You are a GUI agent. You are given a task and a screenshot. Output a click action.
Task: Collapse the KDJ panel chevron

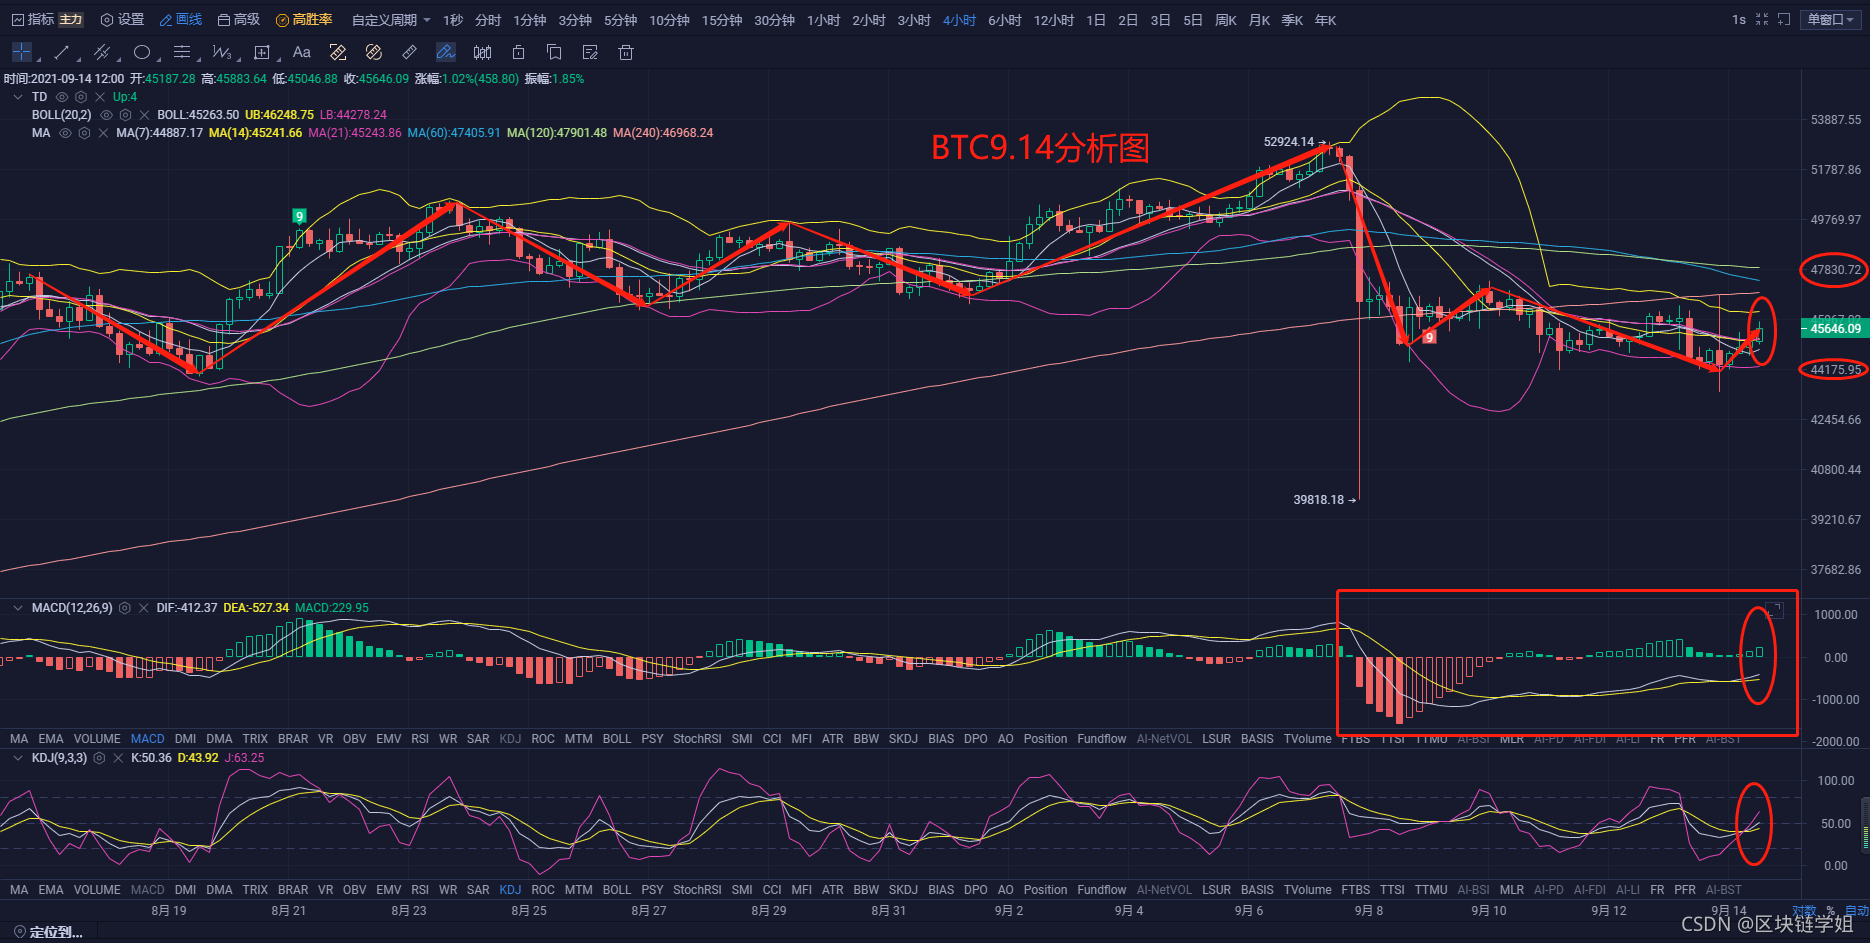18,758
